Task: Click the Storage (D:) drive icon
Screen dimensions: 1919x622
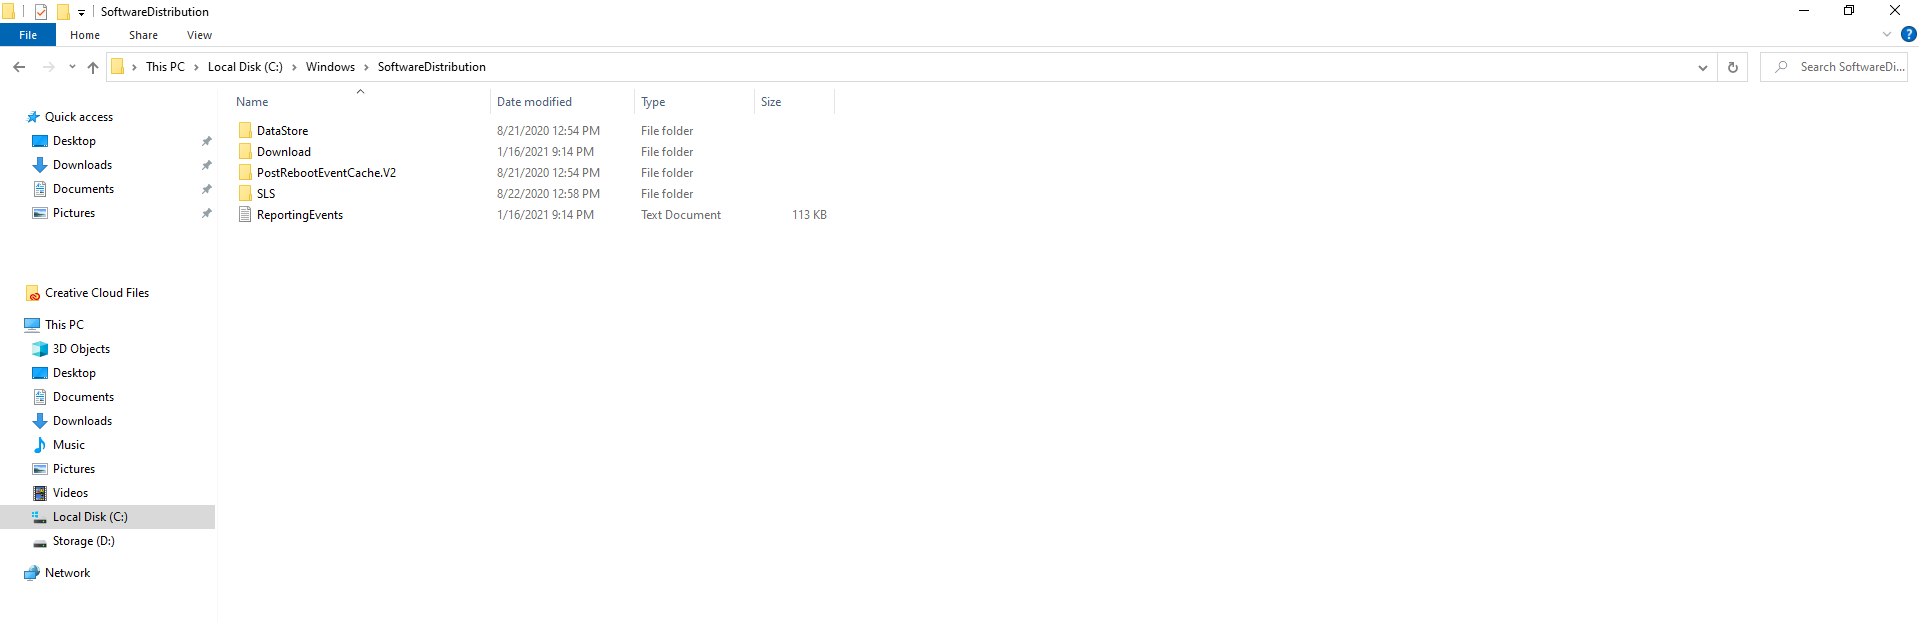Action: pos(40,542)
